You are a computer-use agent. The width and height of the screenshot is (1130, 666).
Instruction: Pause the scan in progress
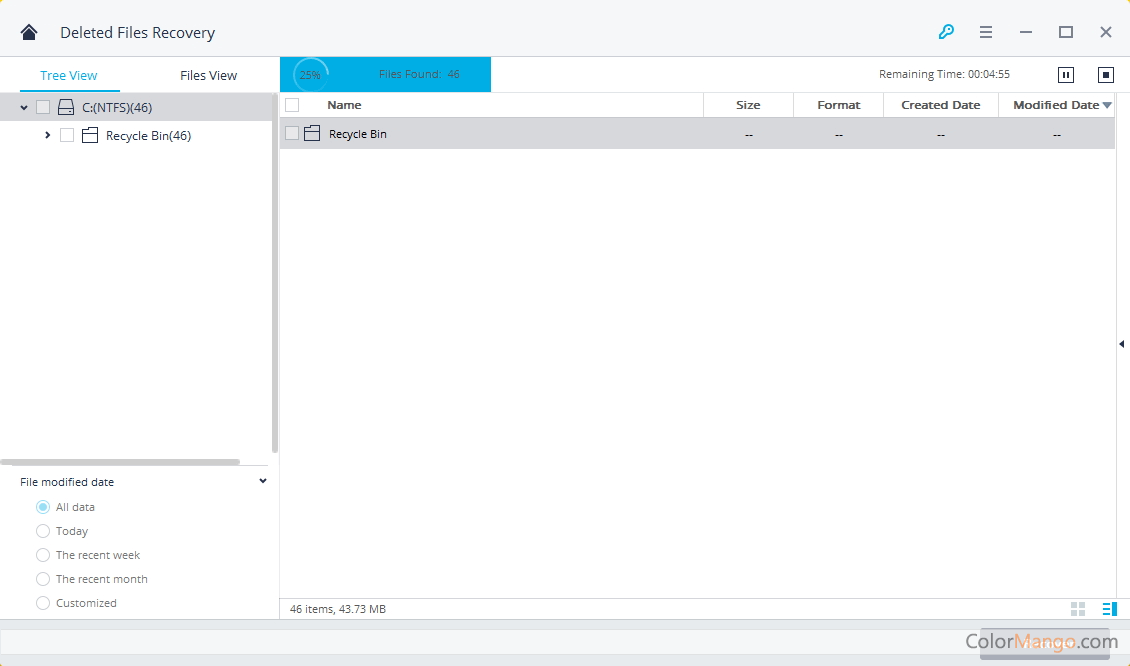click(1066, 75)
